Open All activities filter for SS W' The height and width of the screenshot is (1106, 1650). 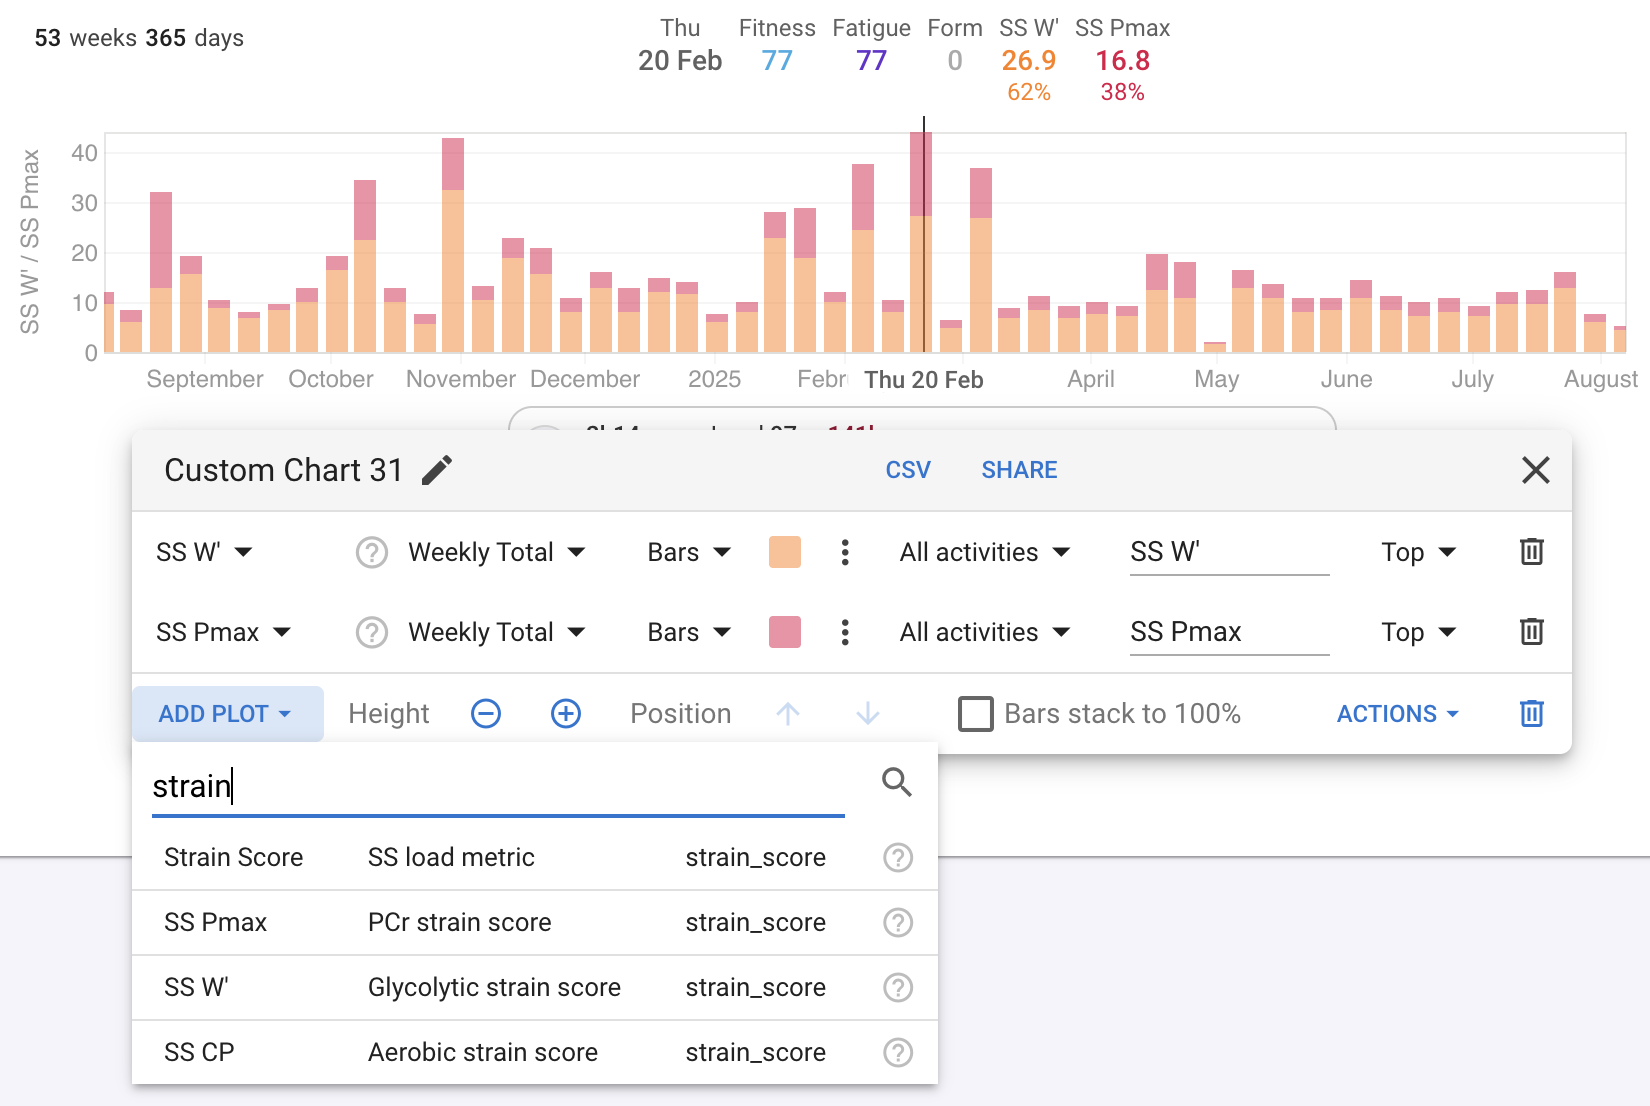click(984, 552)
